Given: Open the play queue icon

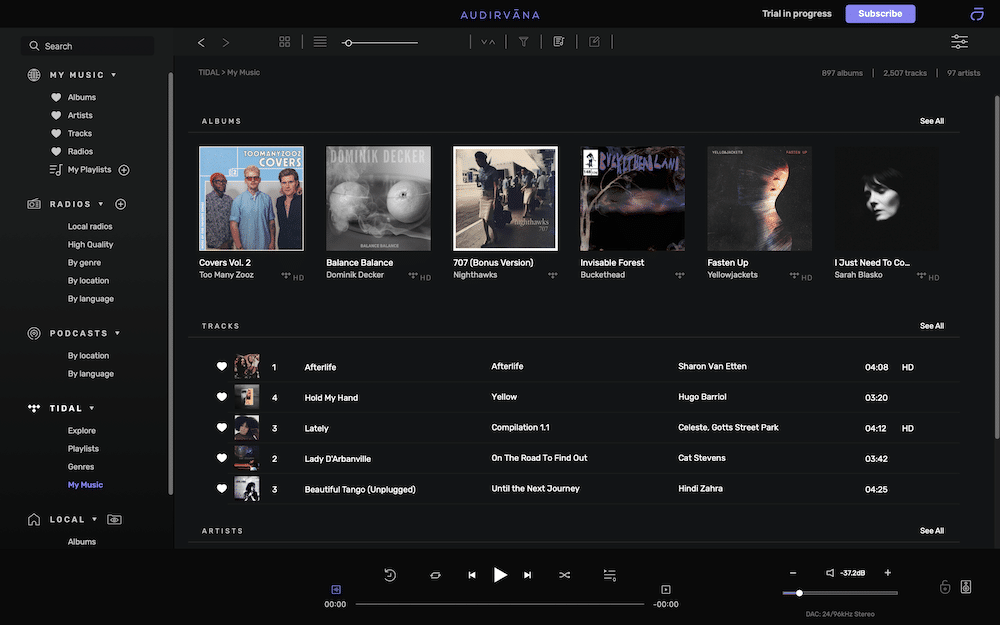Looking at the screenshot, I should pyautogui.click(x=610, y=575).
